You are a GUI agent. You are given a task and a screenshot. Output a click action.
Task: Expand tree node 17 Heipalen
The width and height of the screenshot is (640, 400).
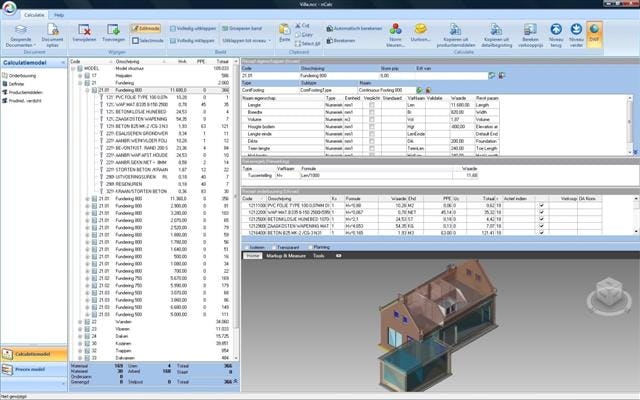pos(81,74)
